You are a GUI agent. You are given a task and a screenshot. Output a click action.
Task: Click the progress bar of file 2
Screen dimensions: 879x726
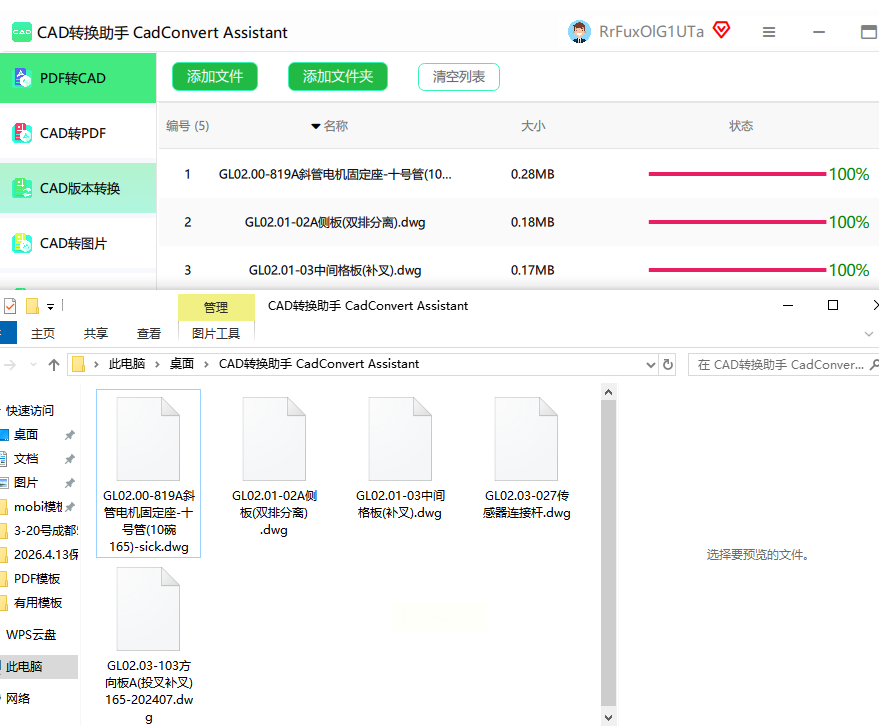coord(737,222)
